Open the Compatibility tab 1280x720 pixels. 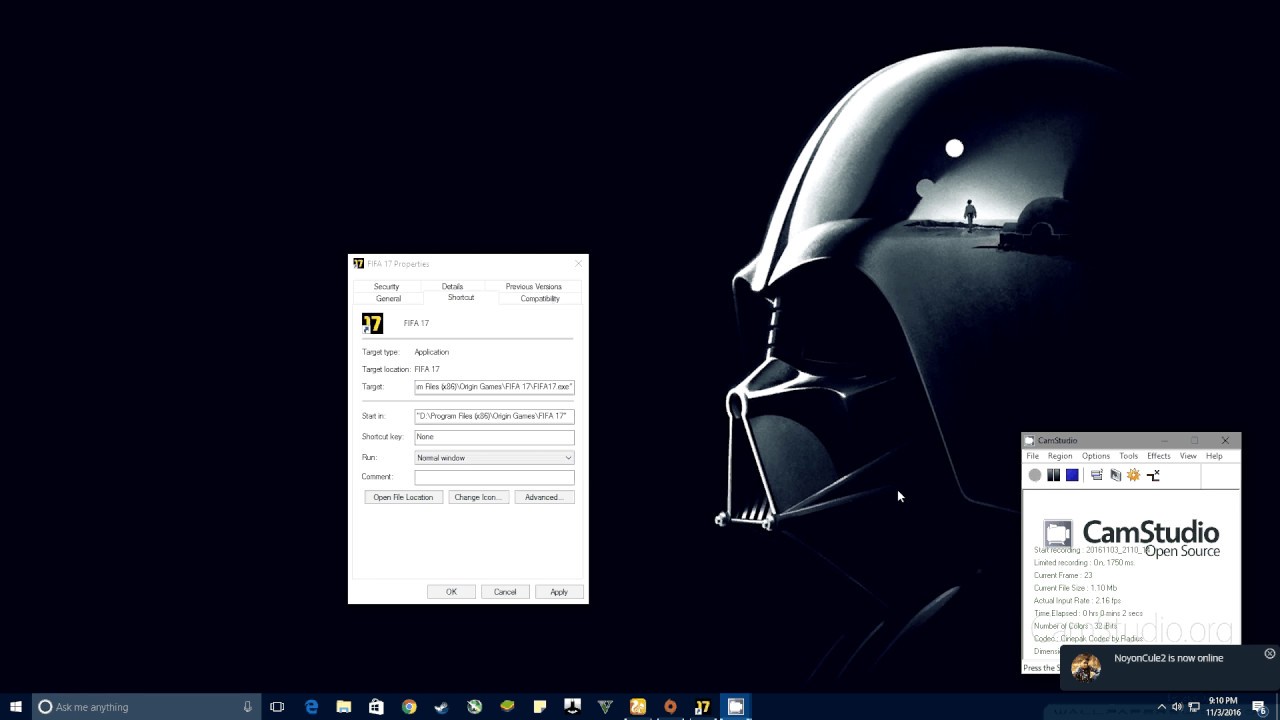point(540,298)
